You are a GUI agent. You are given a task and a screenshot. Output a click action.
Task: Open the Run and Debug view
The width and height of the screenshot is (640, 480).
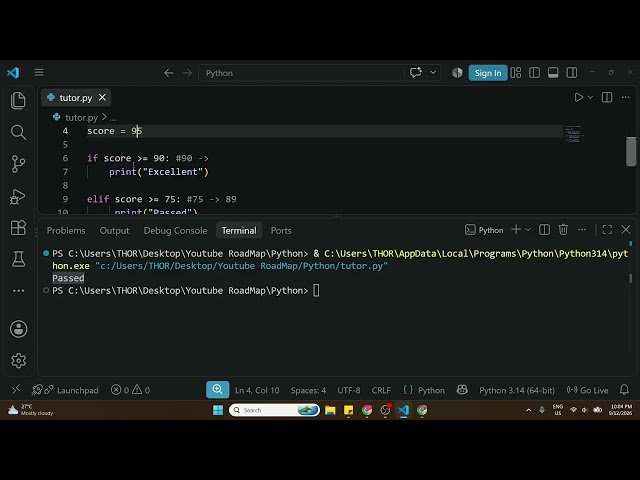coord(18,196)
